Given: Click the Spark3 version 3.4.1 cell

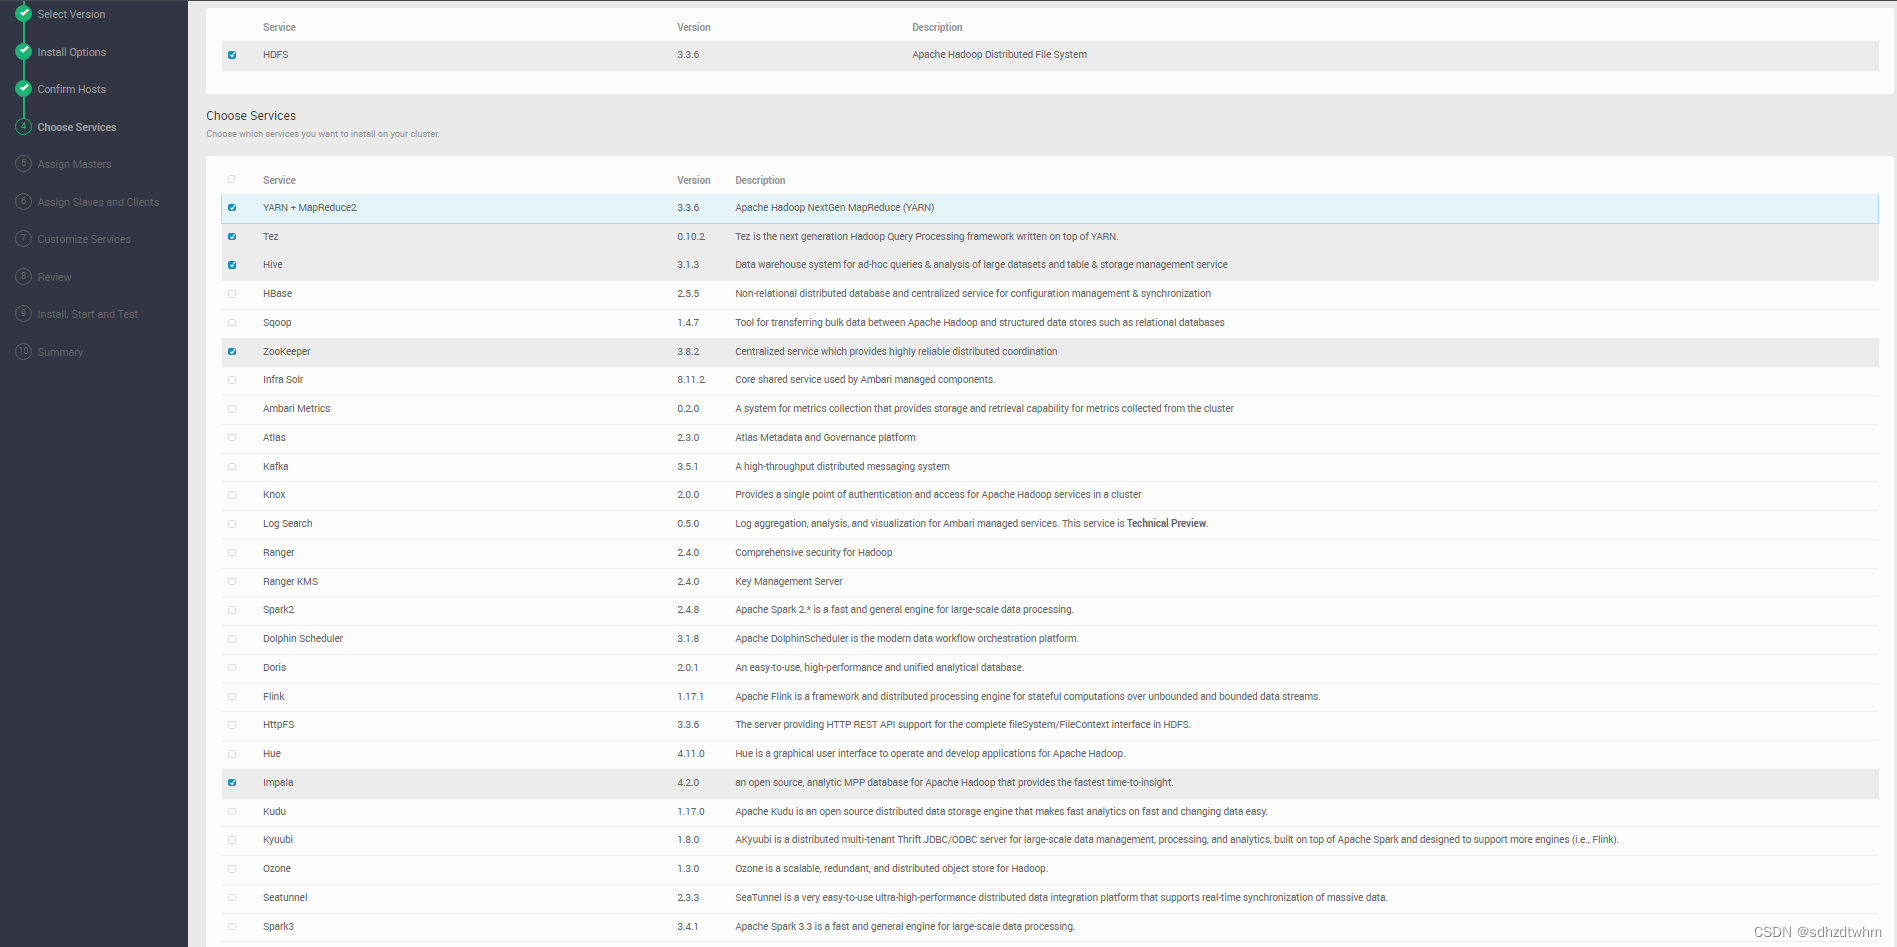Looking at the screenshot, I should click(688, 927).
